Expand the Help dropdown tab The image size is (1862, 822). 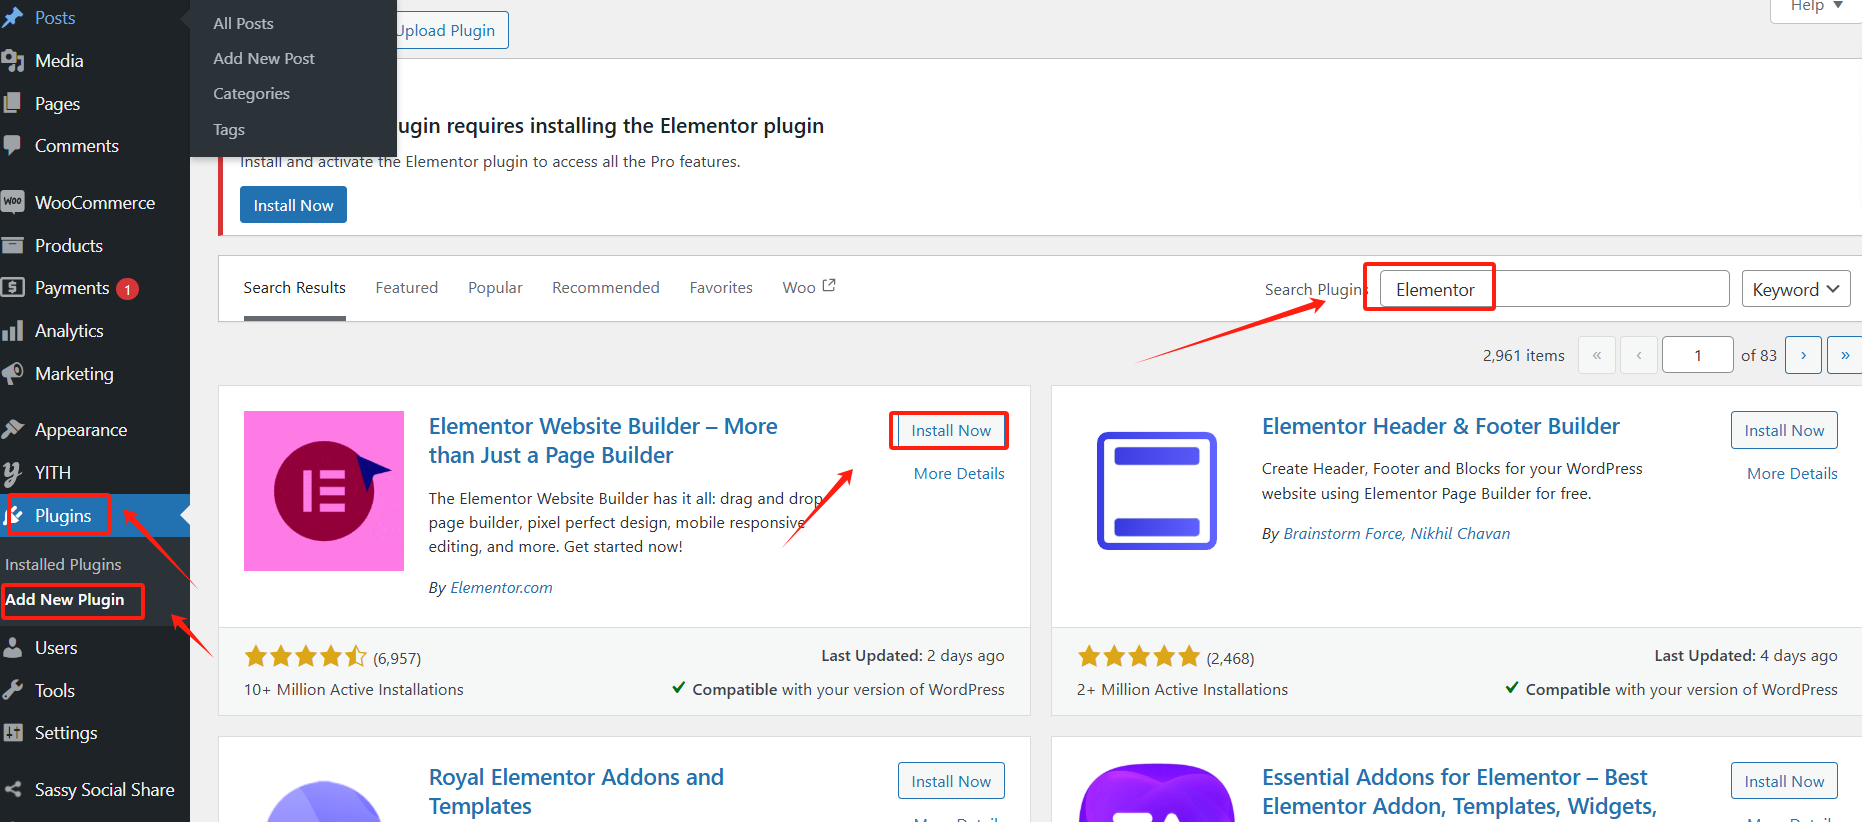[x=1815, y=7]
